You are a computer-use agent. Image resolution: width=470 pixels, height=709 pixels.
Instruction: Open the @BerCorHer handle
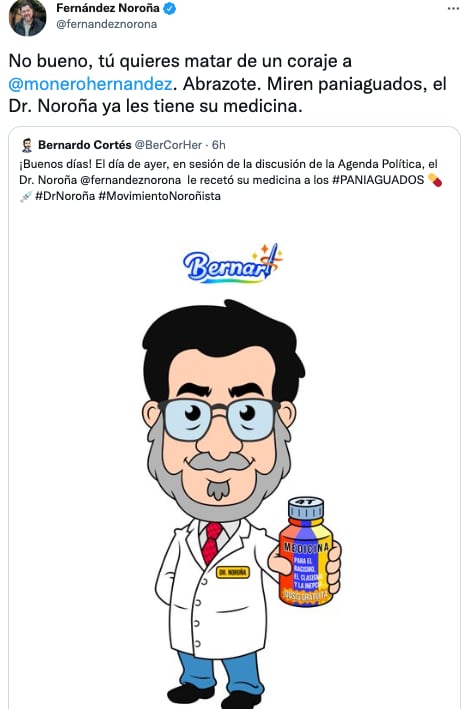pyautogui.click(x=168, y=145)
